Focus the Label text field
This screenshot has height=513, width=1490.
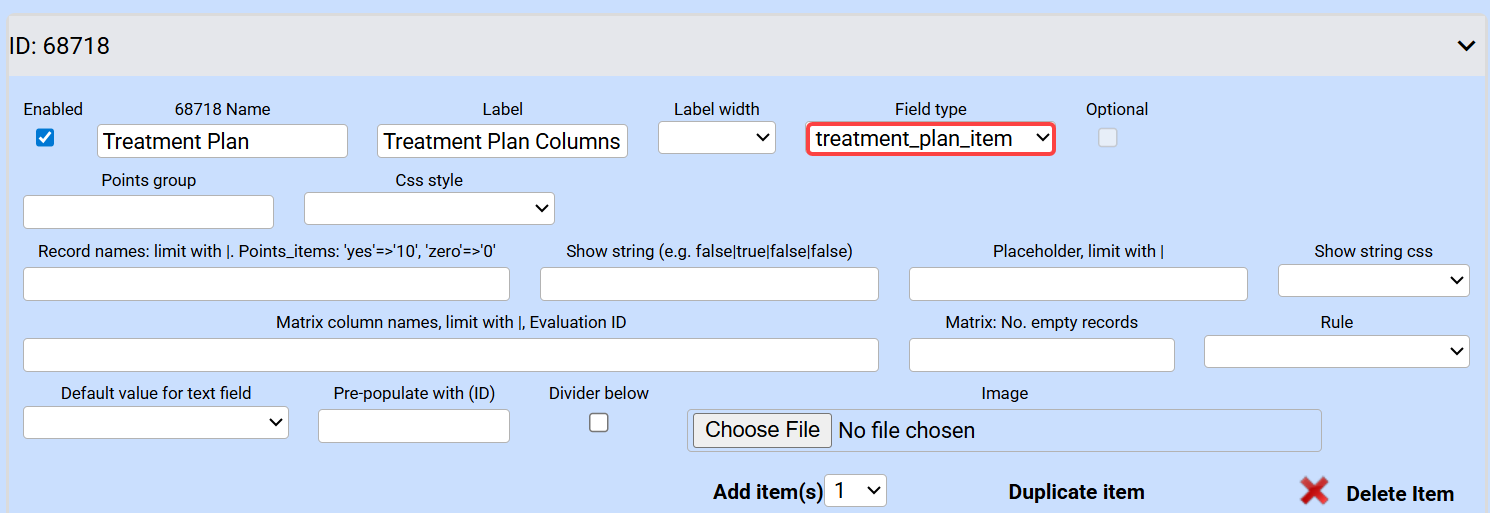point(502,141)
